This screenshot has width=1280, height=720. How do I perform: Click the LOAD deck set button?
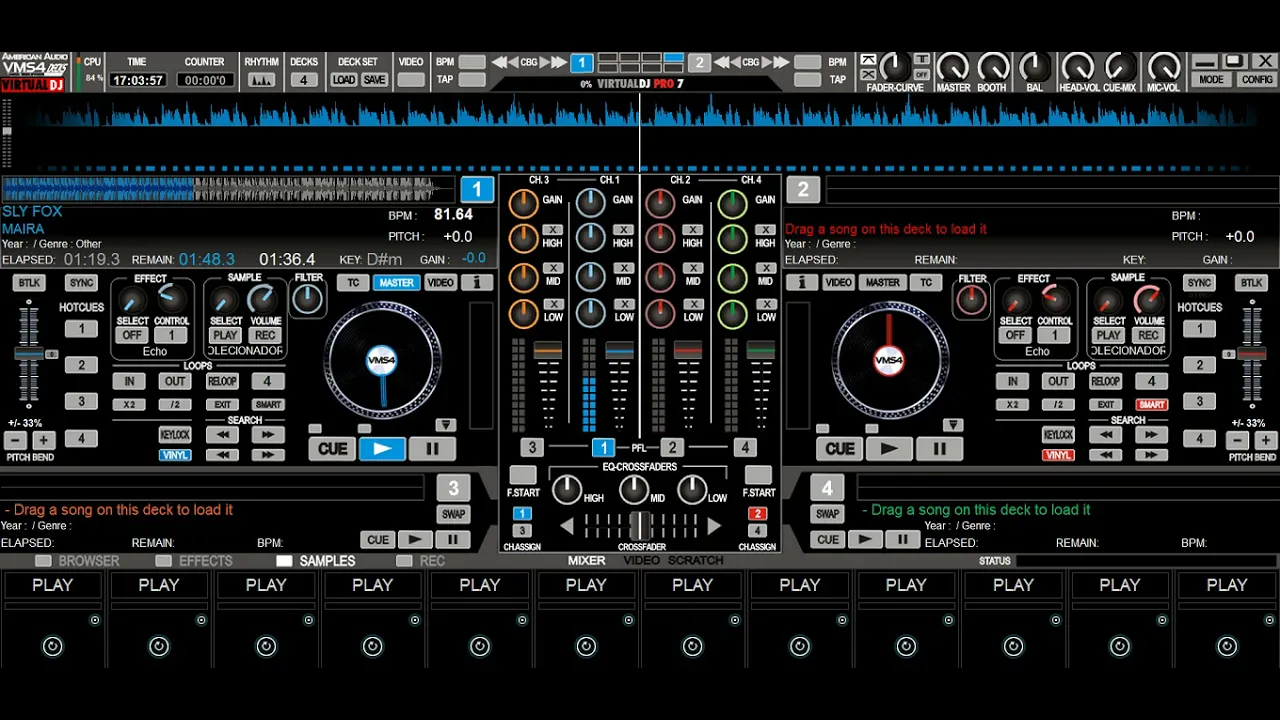coord(343,80)
